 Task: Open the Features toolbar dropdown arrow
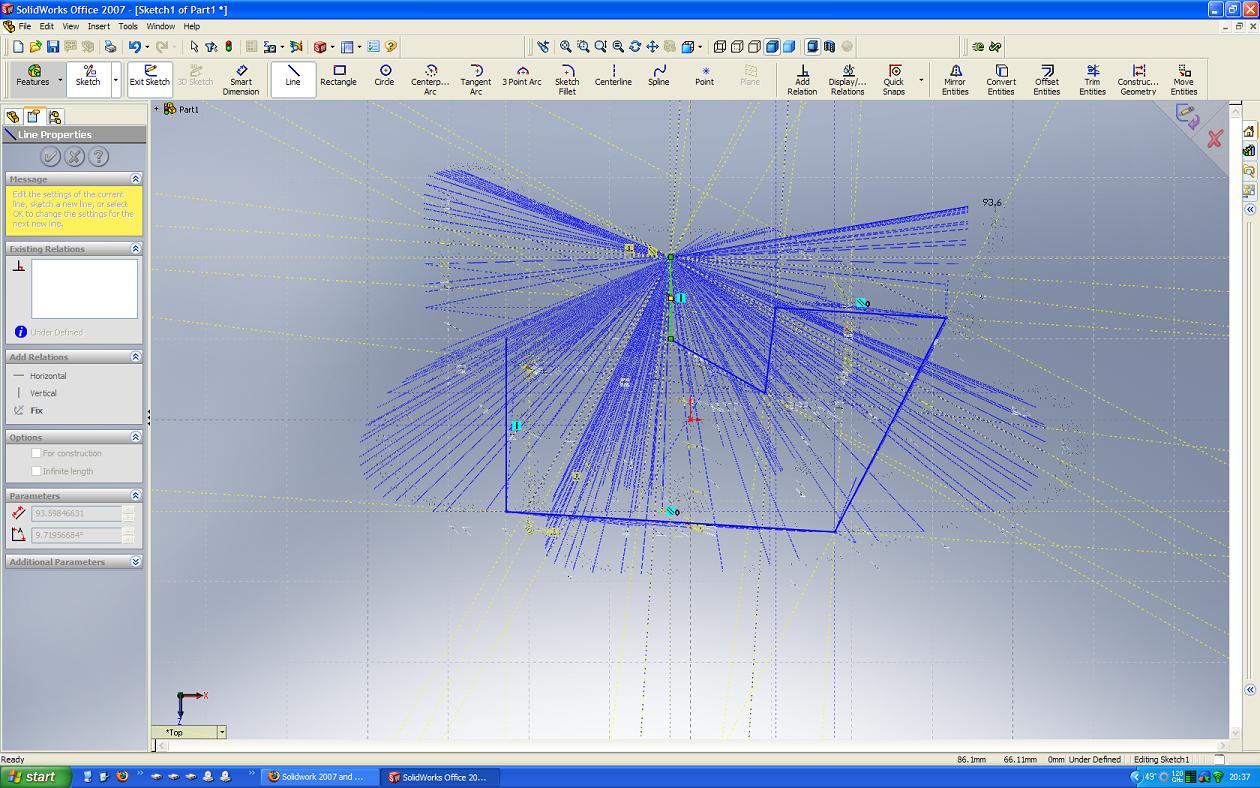pos(60,80)
